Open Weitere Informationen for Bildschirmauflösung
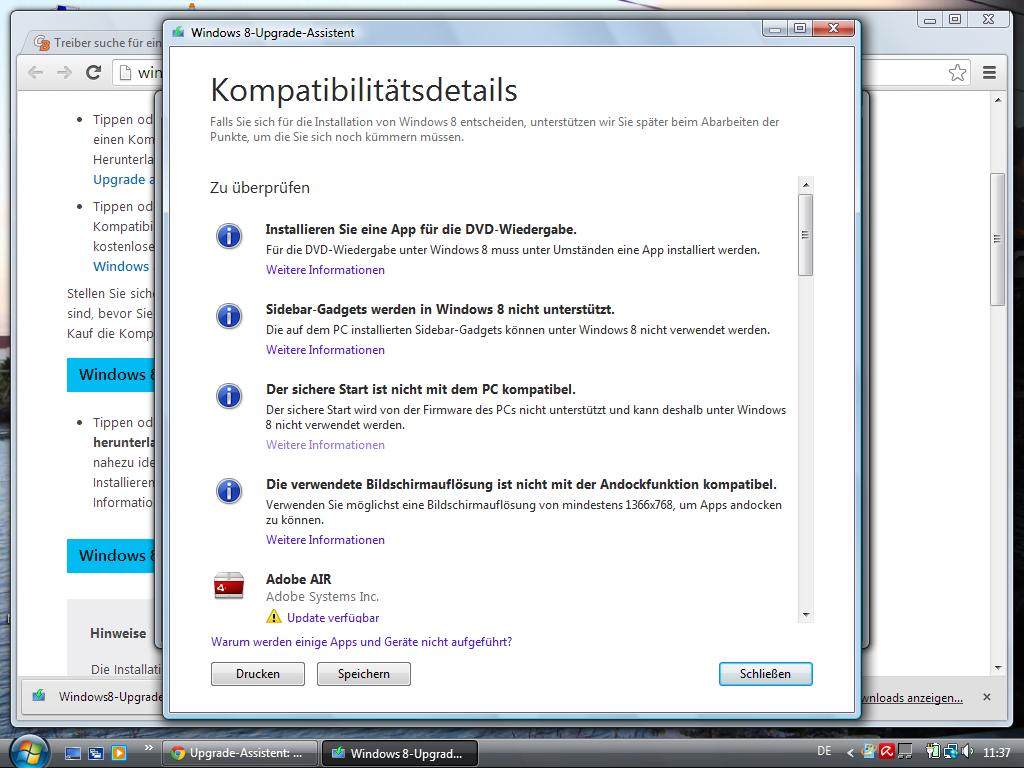Image resolution: width=1024 pixels, height=768 pixels. [x=325, y=540]
